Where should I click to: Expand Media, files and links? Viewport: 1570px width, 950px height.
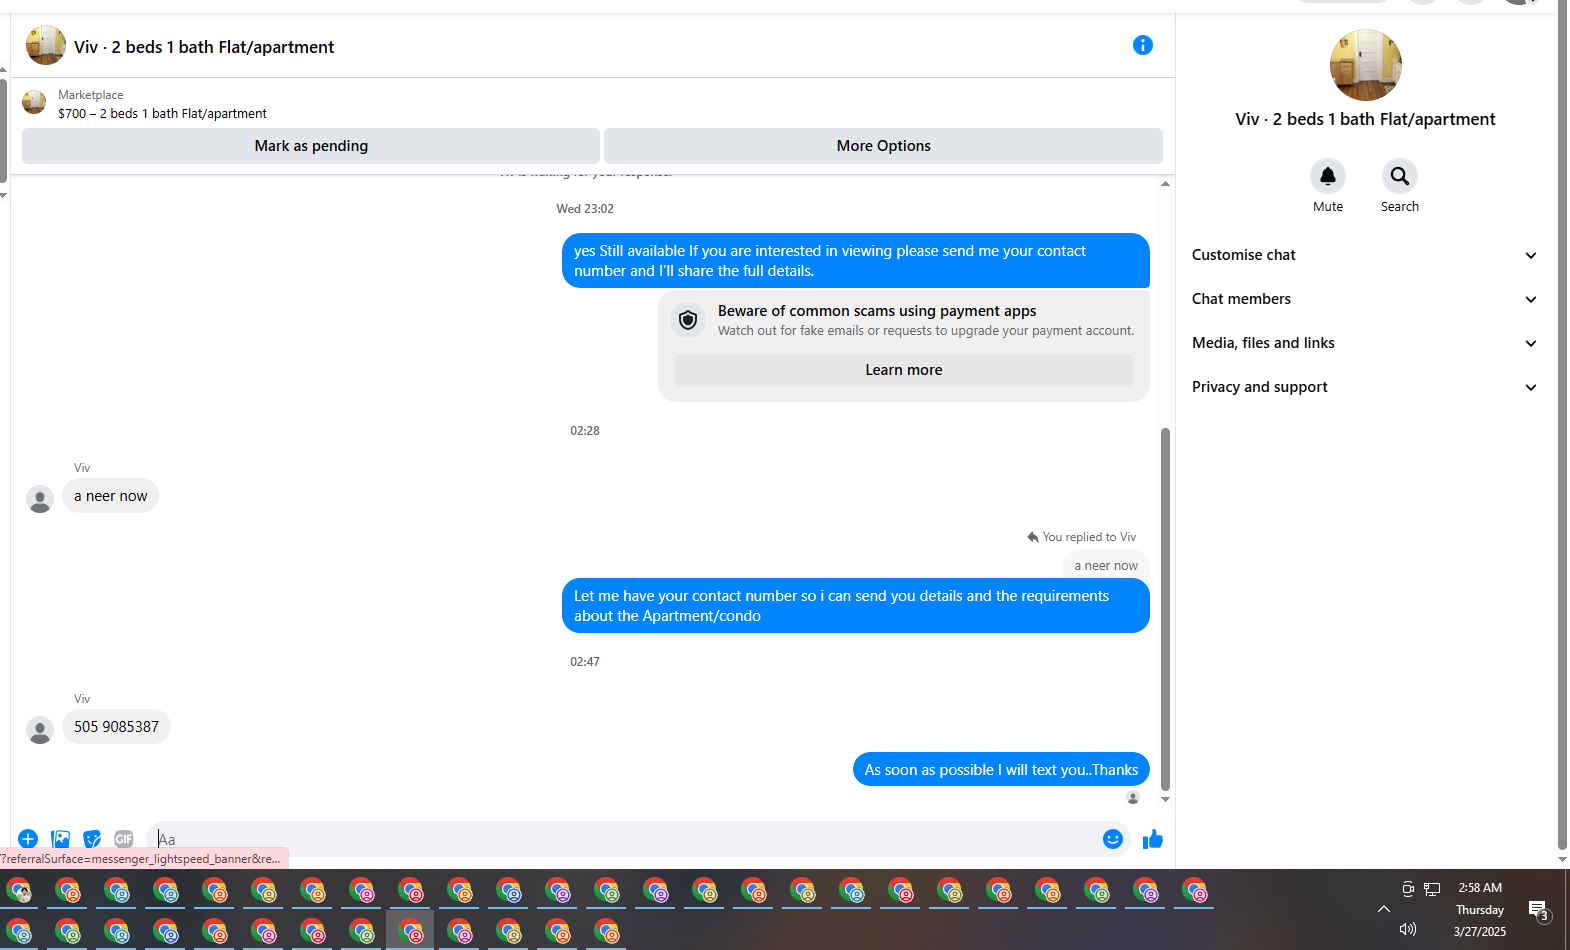point(1364,343)
